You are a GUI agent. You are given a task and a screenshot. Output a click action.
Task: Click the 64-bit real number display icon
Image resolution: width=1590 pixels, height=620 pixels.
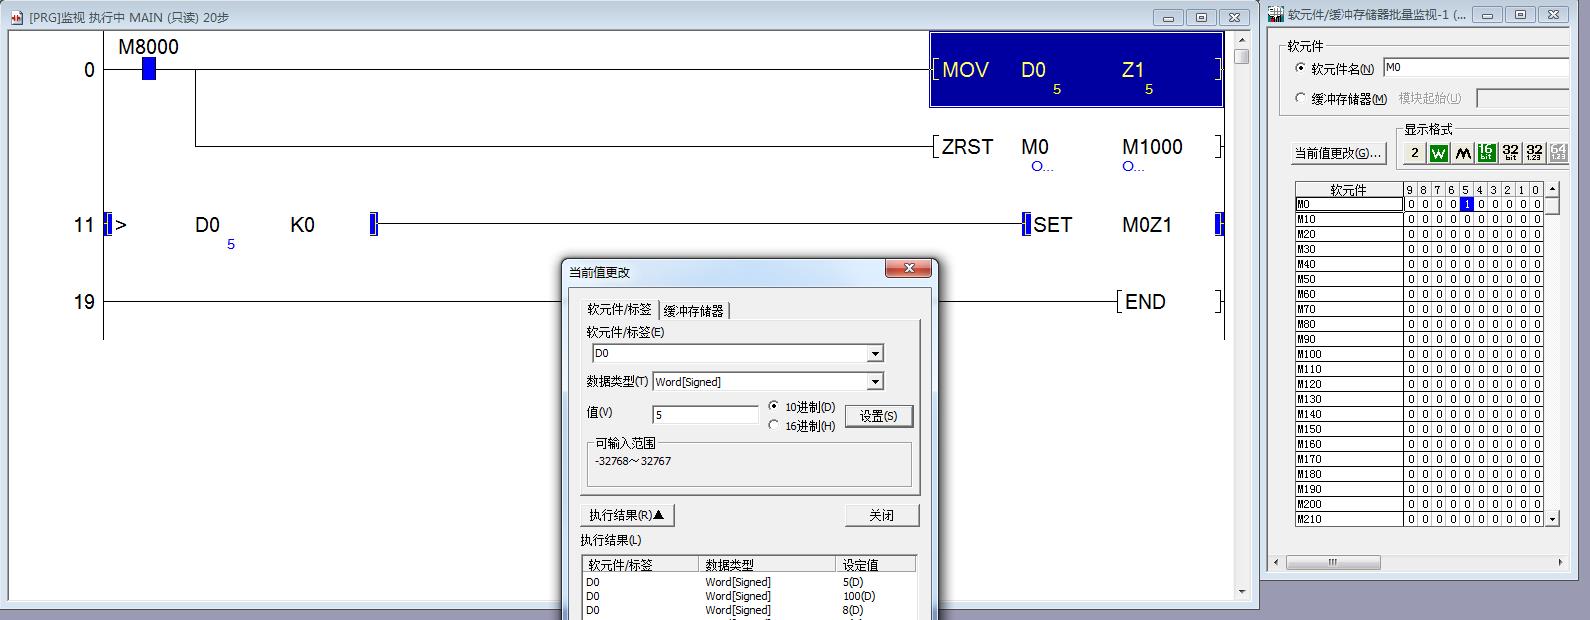pyautogui.click(x=1557, y=153)
